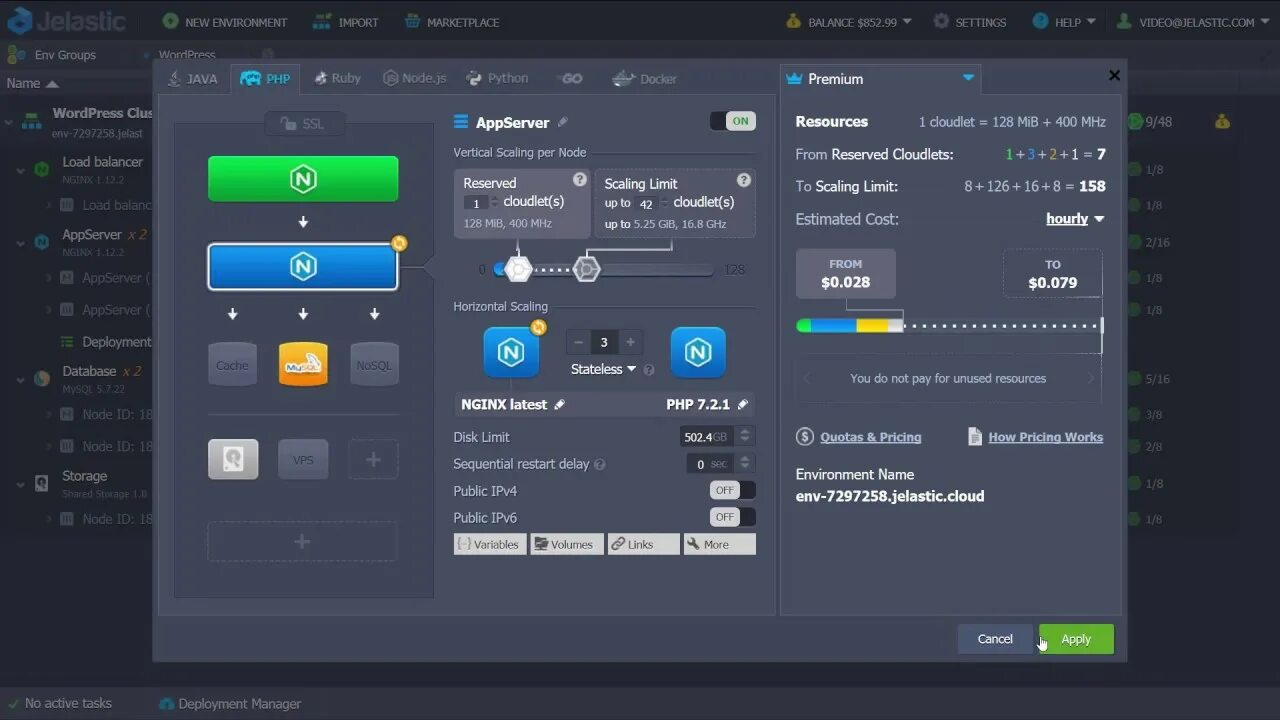Enable Public IPv4 toggle
The height and width of the screenshot is (720, 1280).
[733, 490]
